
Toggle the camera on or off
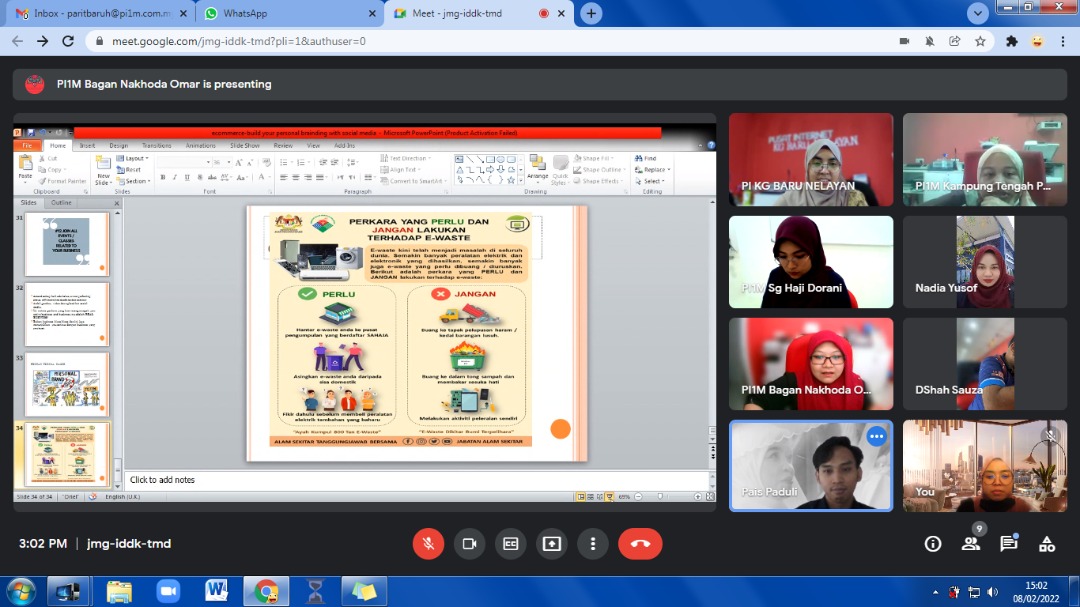tap(469, 544)
